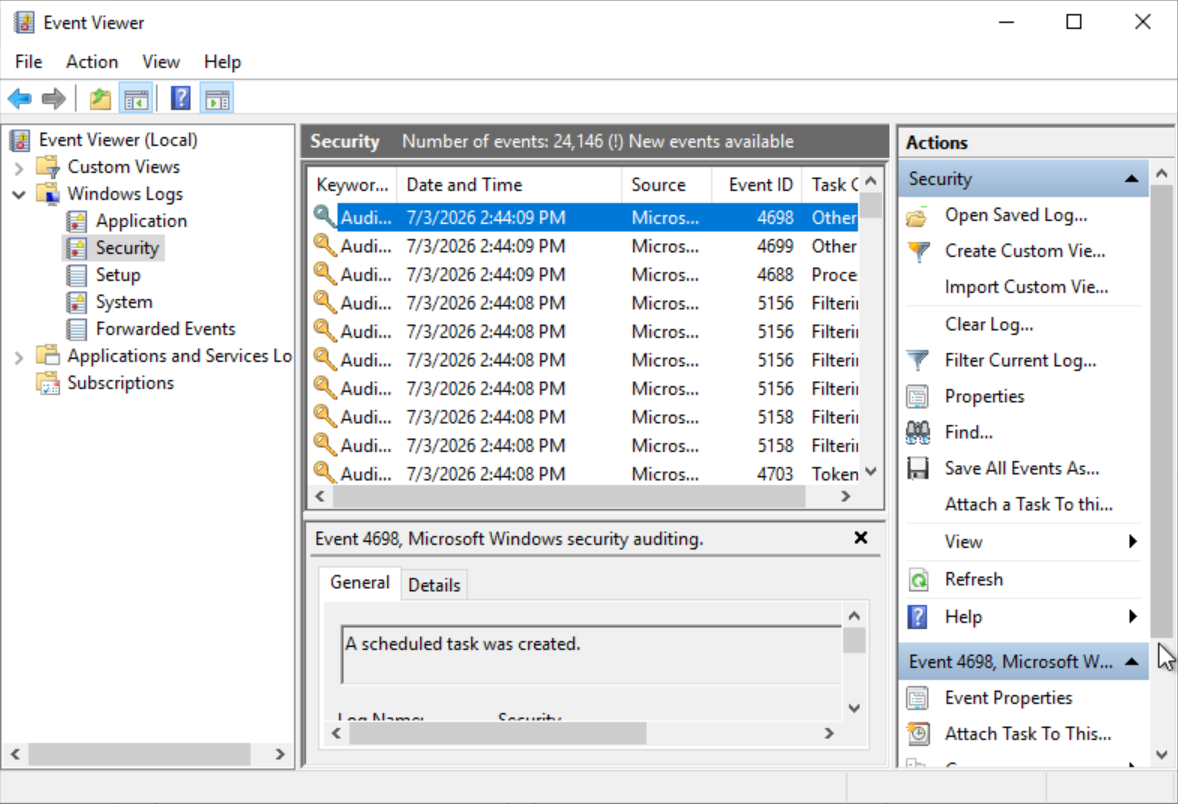Collapse the Security actions section header

coord(1131,179)
